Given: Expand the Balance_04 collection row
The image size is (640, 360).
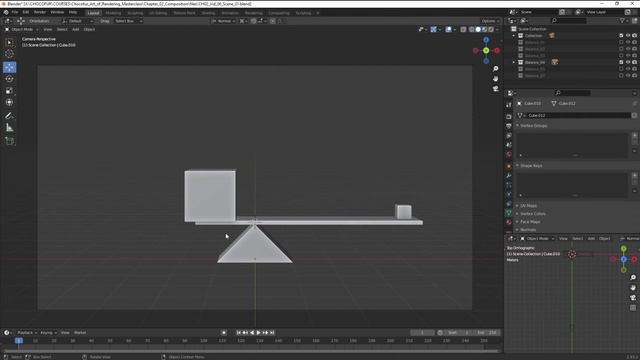Looking at the screenshot, I should point(514,62).
